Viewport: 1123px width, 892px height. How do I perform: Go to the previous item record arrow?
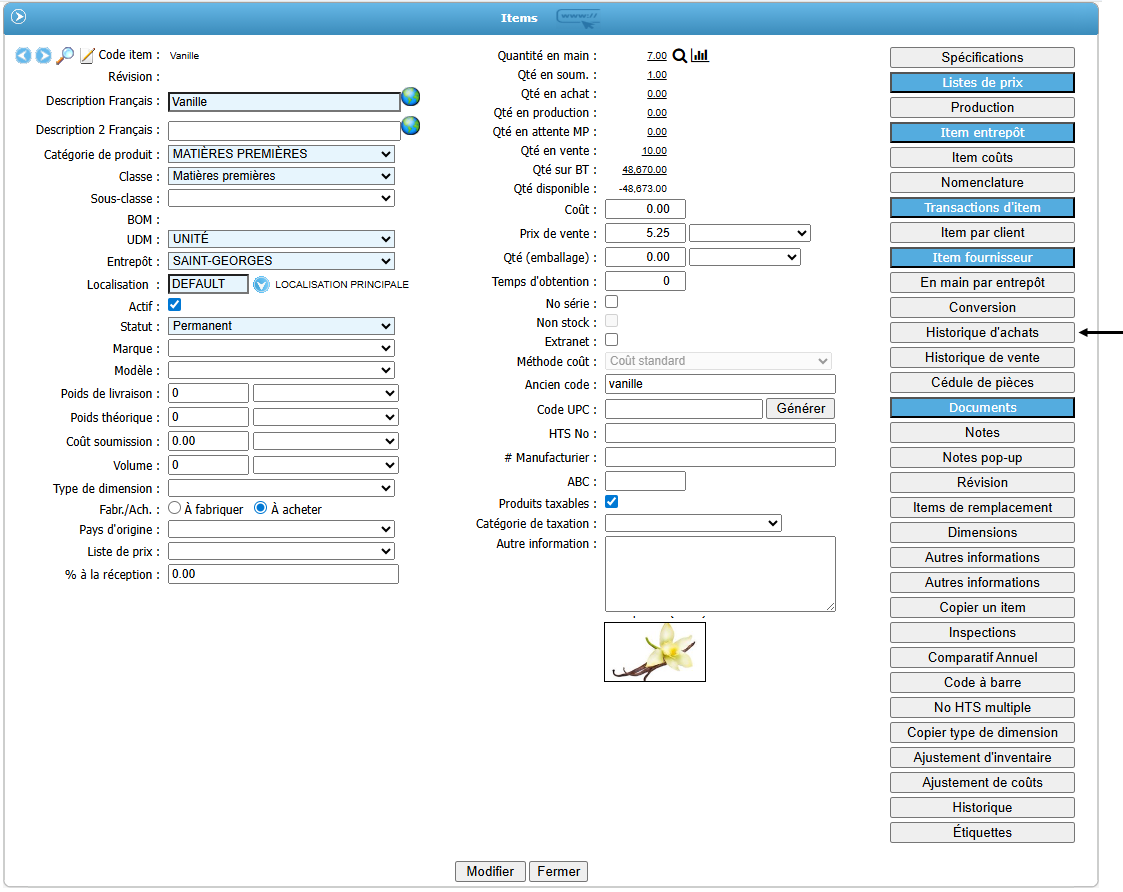click(23, 56)
